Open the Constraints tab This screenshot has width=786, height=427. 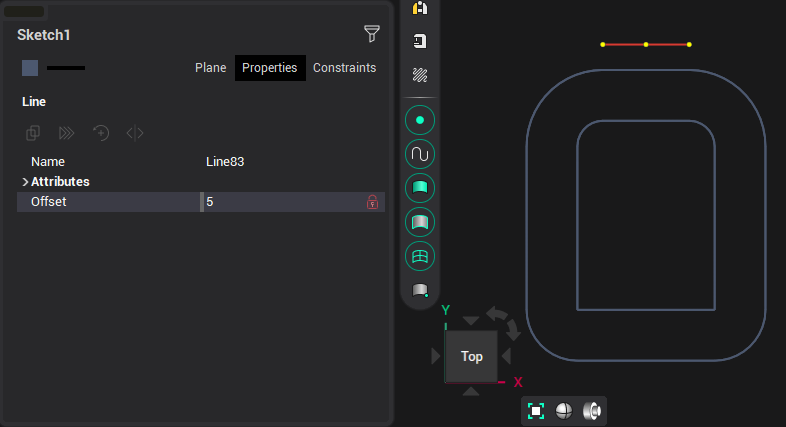pos(344,68)
